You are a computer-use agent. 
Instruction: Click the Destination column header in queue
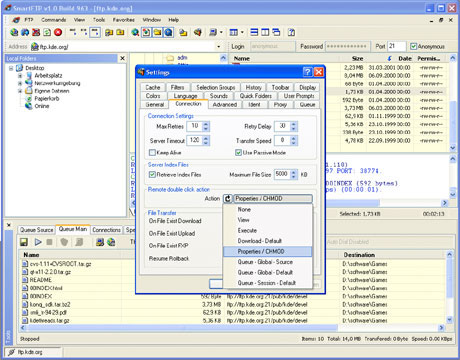pos(393,255)
